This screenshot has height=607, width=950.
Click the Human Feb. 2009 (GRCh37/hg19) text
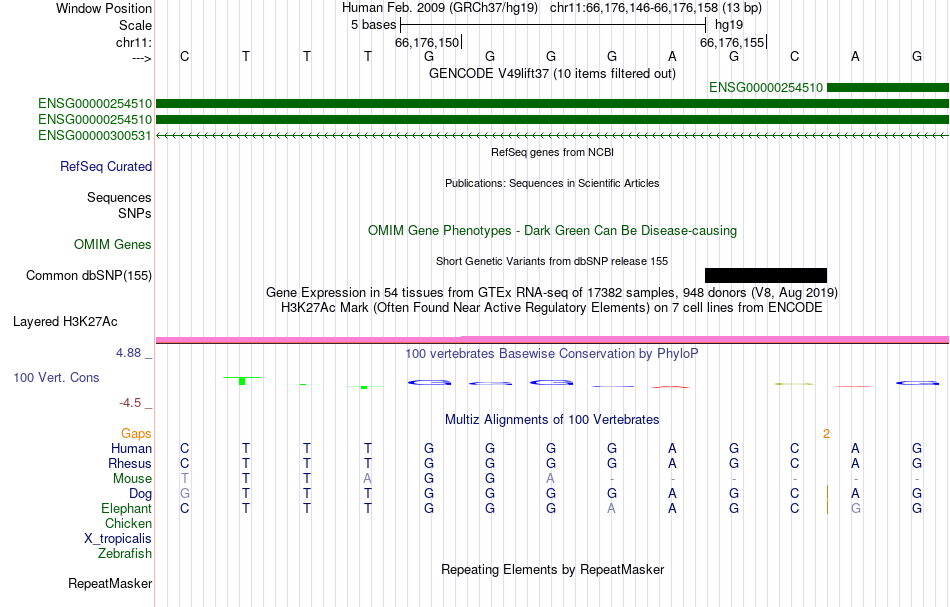coord(440,8)
